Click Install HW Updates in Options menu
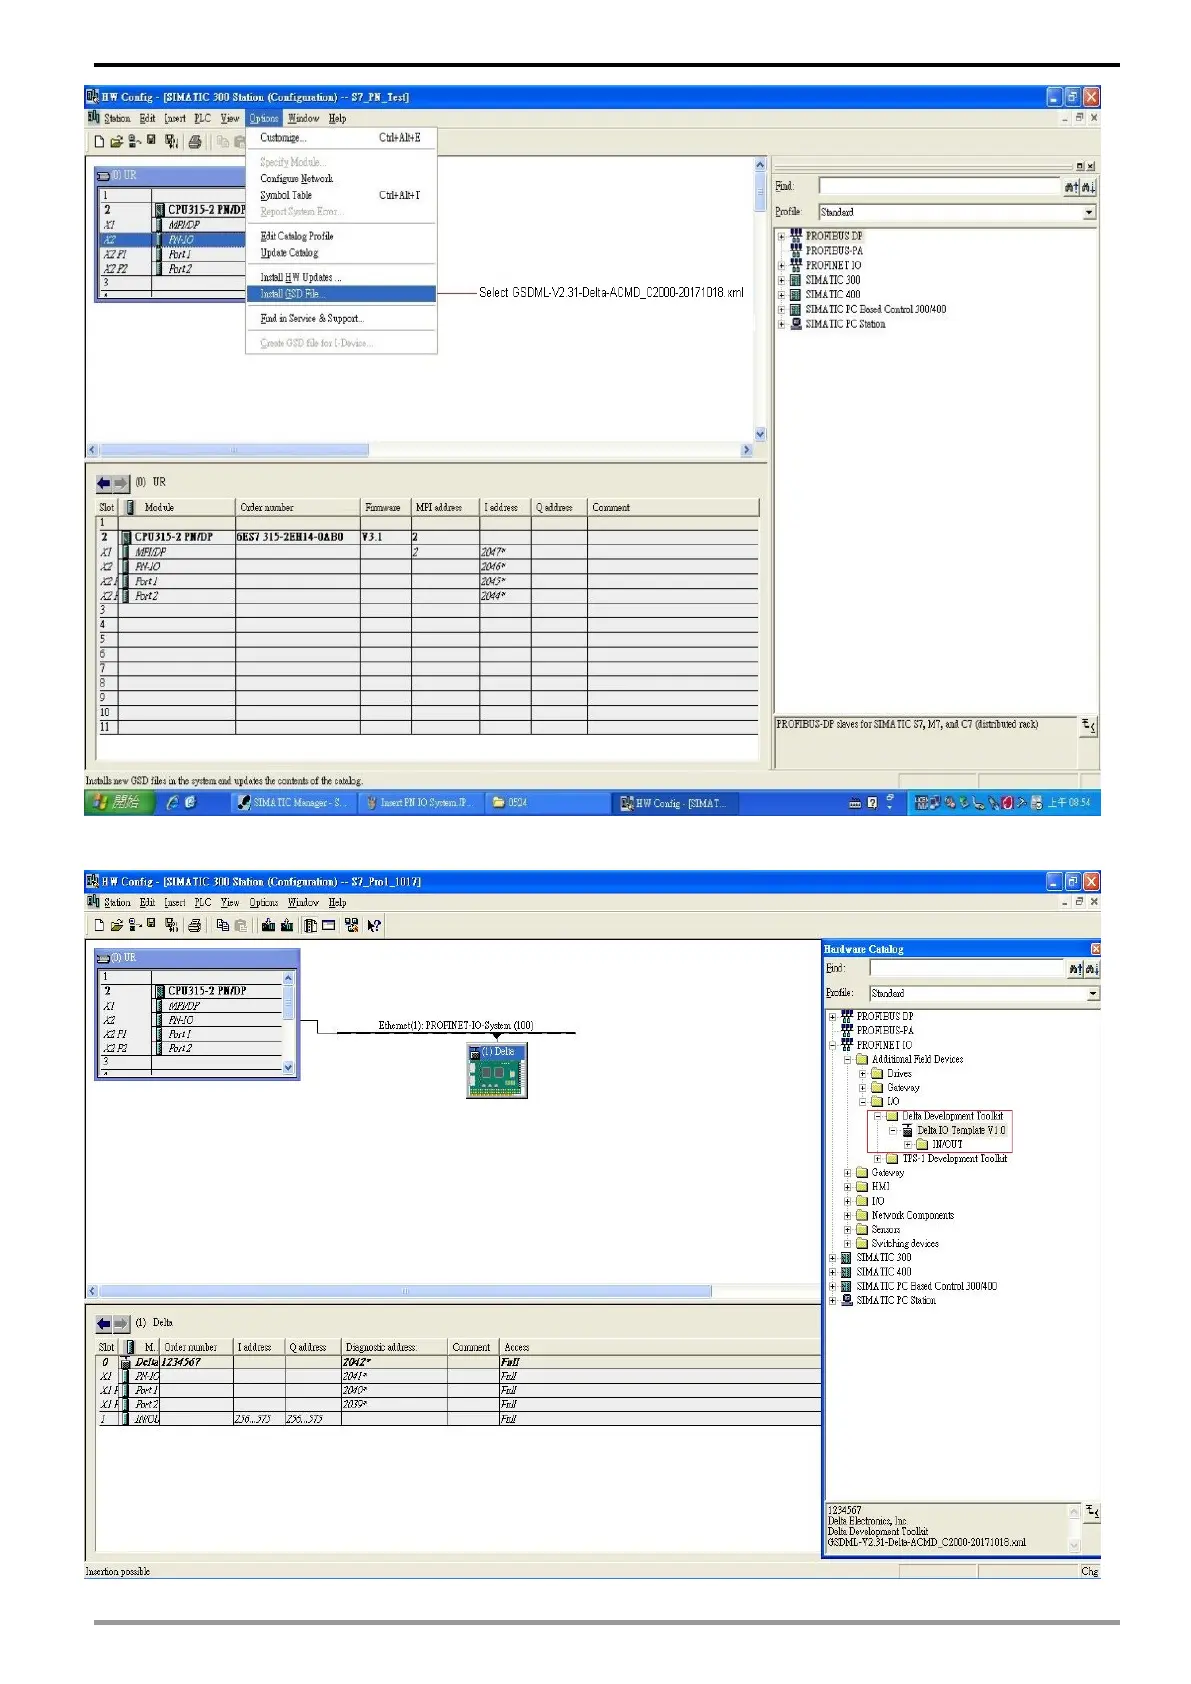This screenshot has height=1684, width=1191. click(x=341, y=277)
